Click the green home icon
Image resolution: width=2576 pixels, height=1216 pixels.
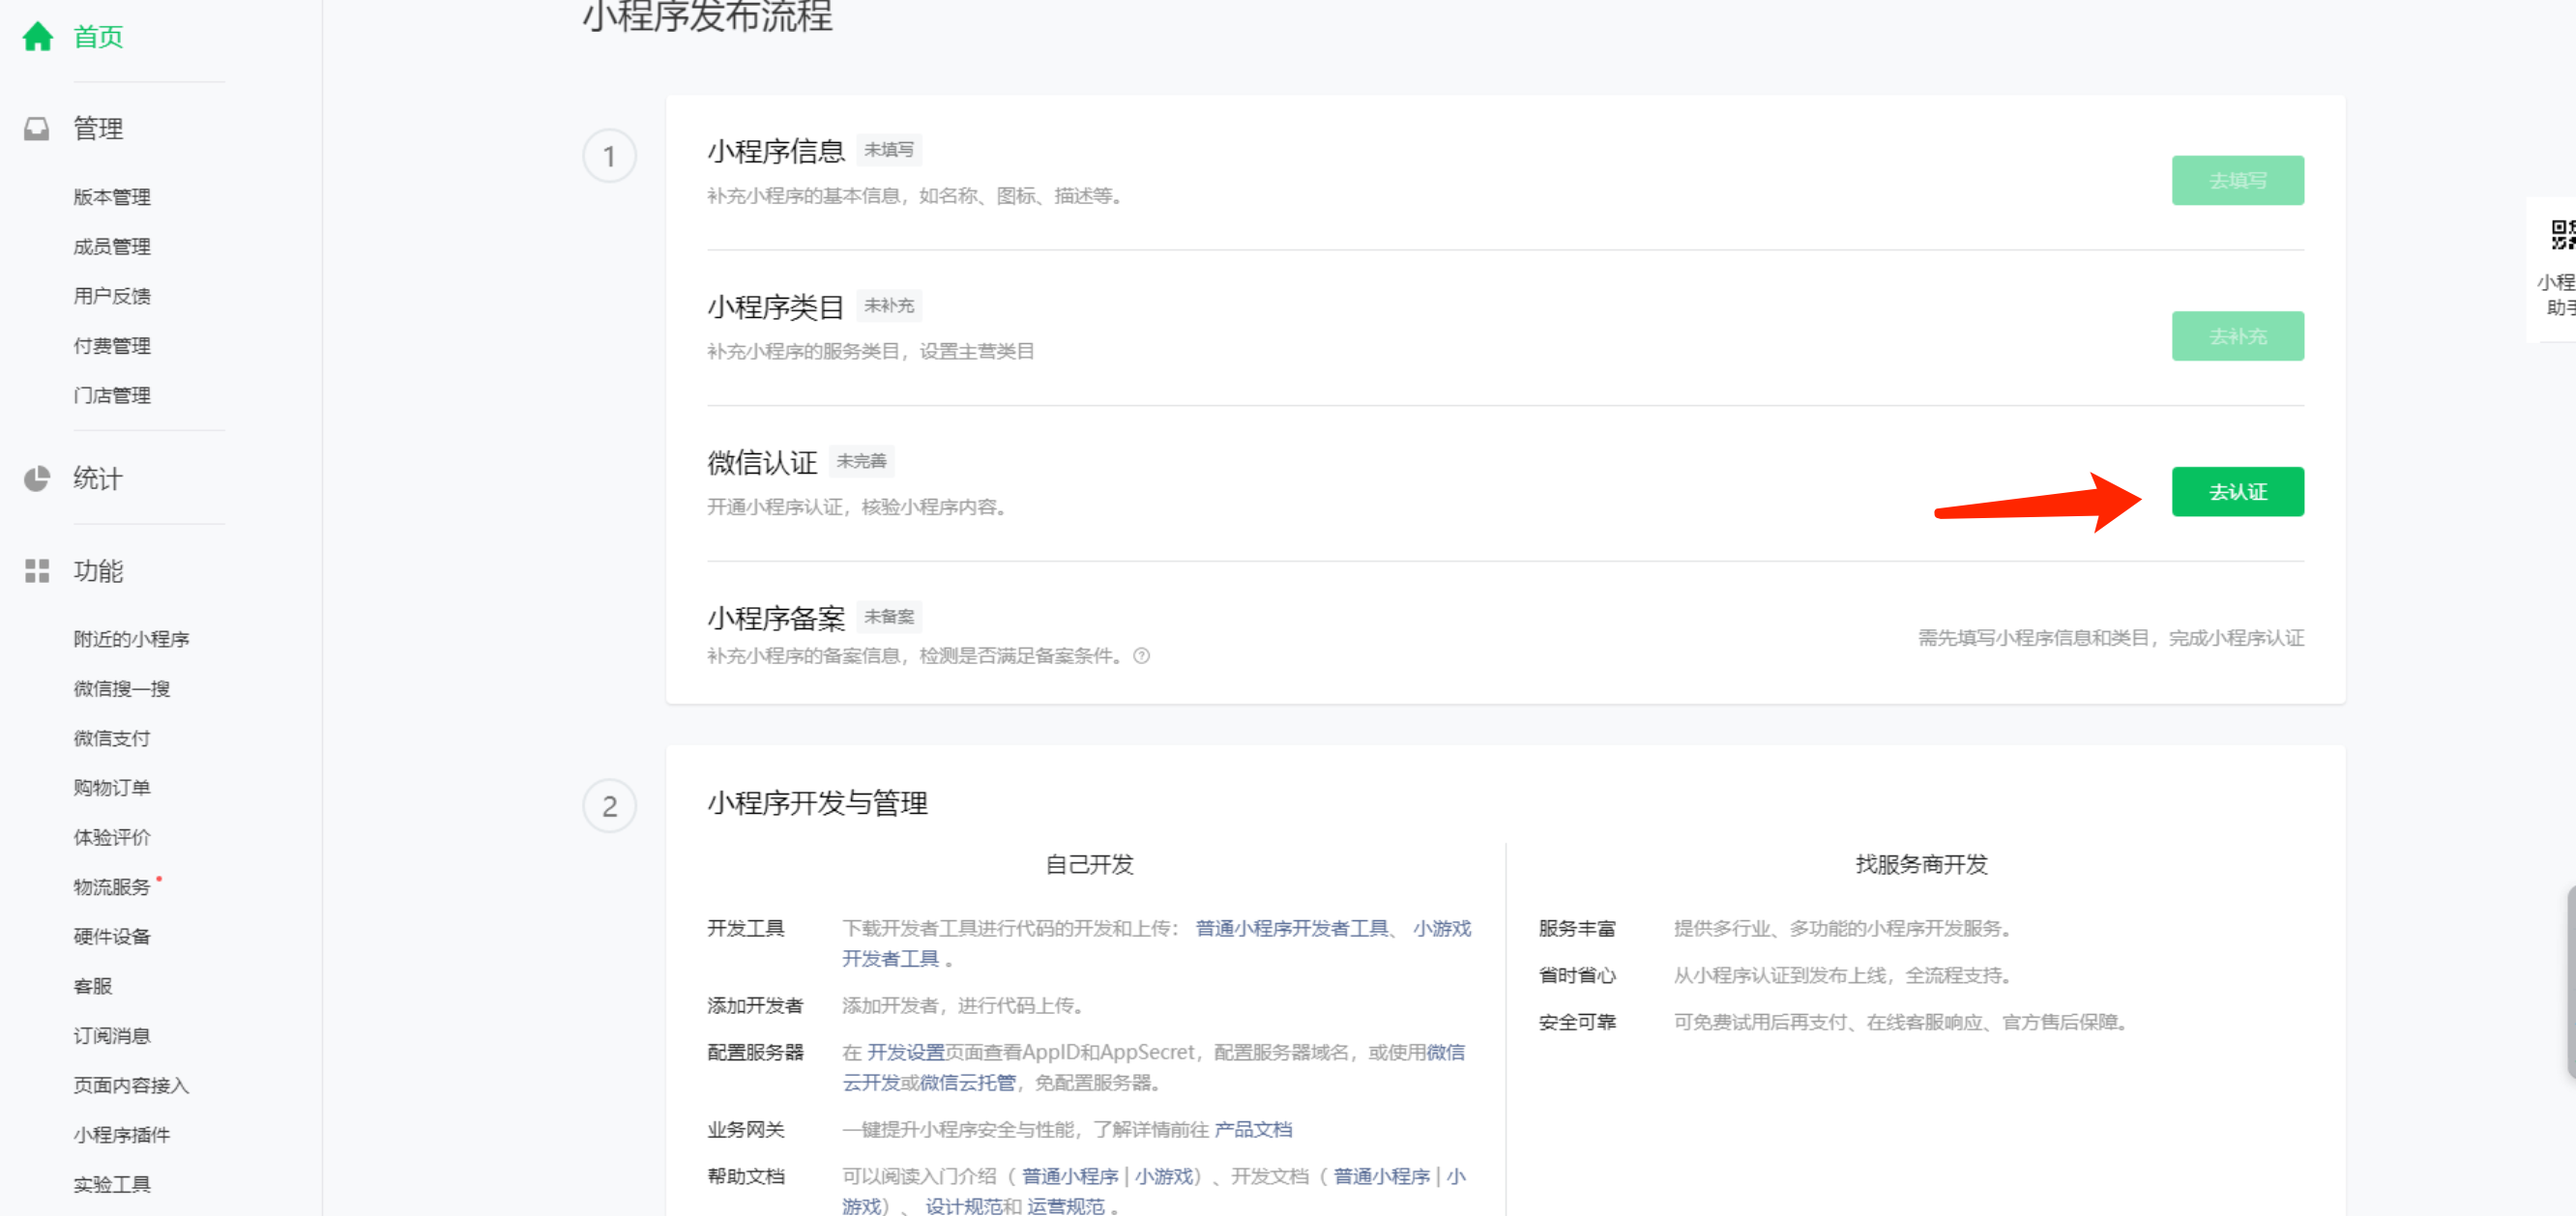[37, 37]
